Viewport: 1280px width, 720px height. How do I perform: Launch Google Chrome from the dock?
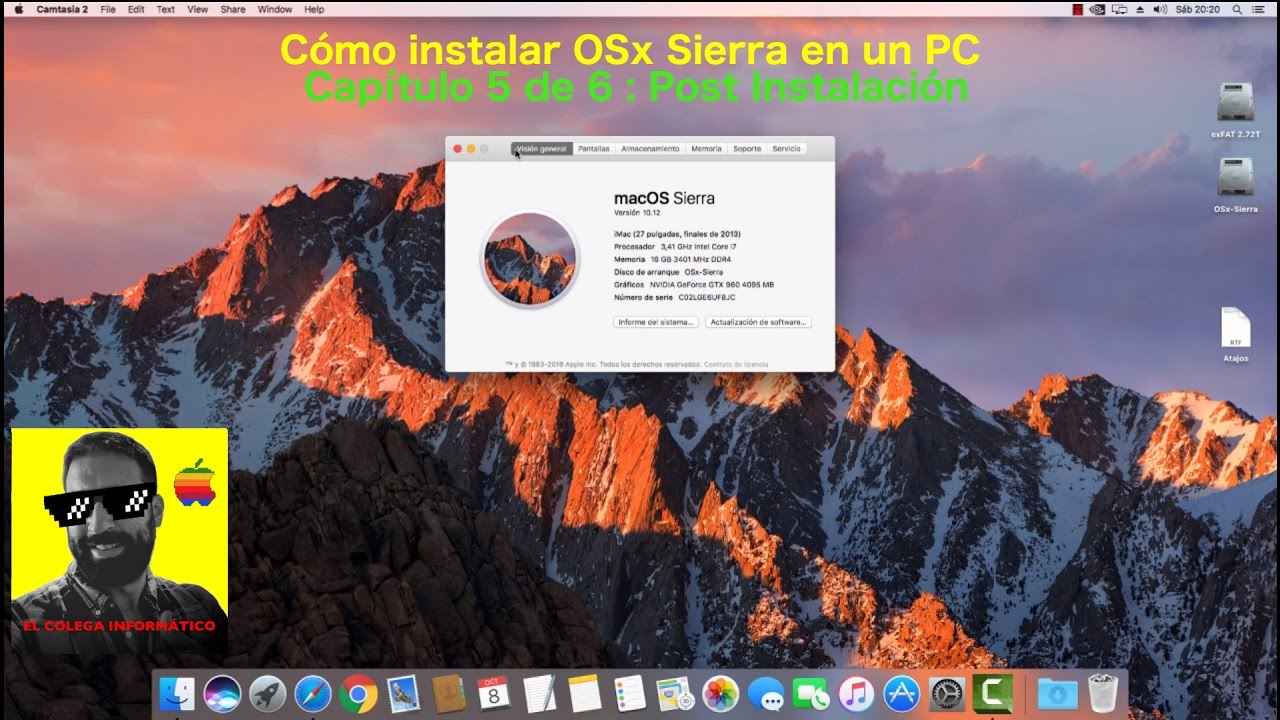tap(358, 694)
